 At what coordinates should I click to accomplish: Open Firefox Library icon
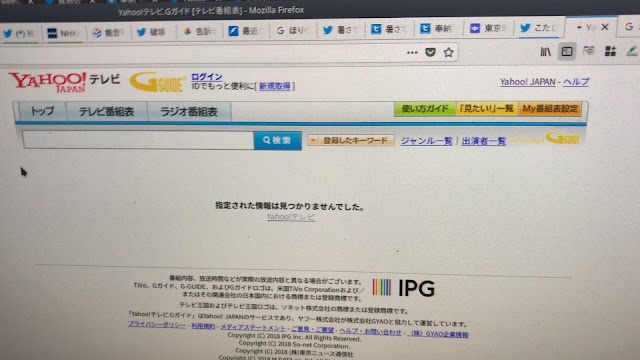pos(545,52)
